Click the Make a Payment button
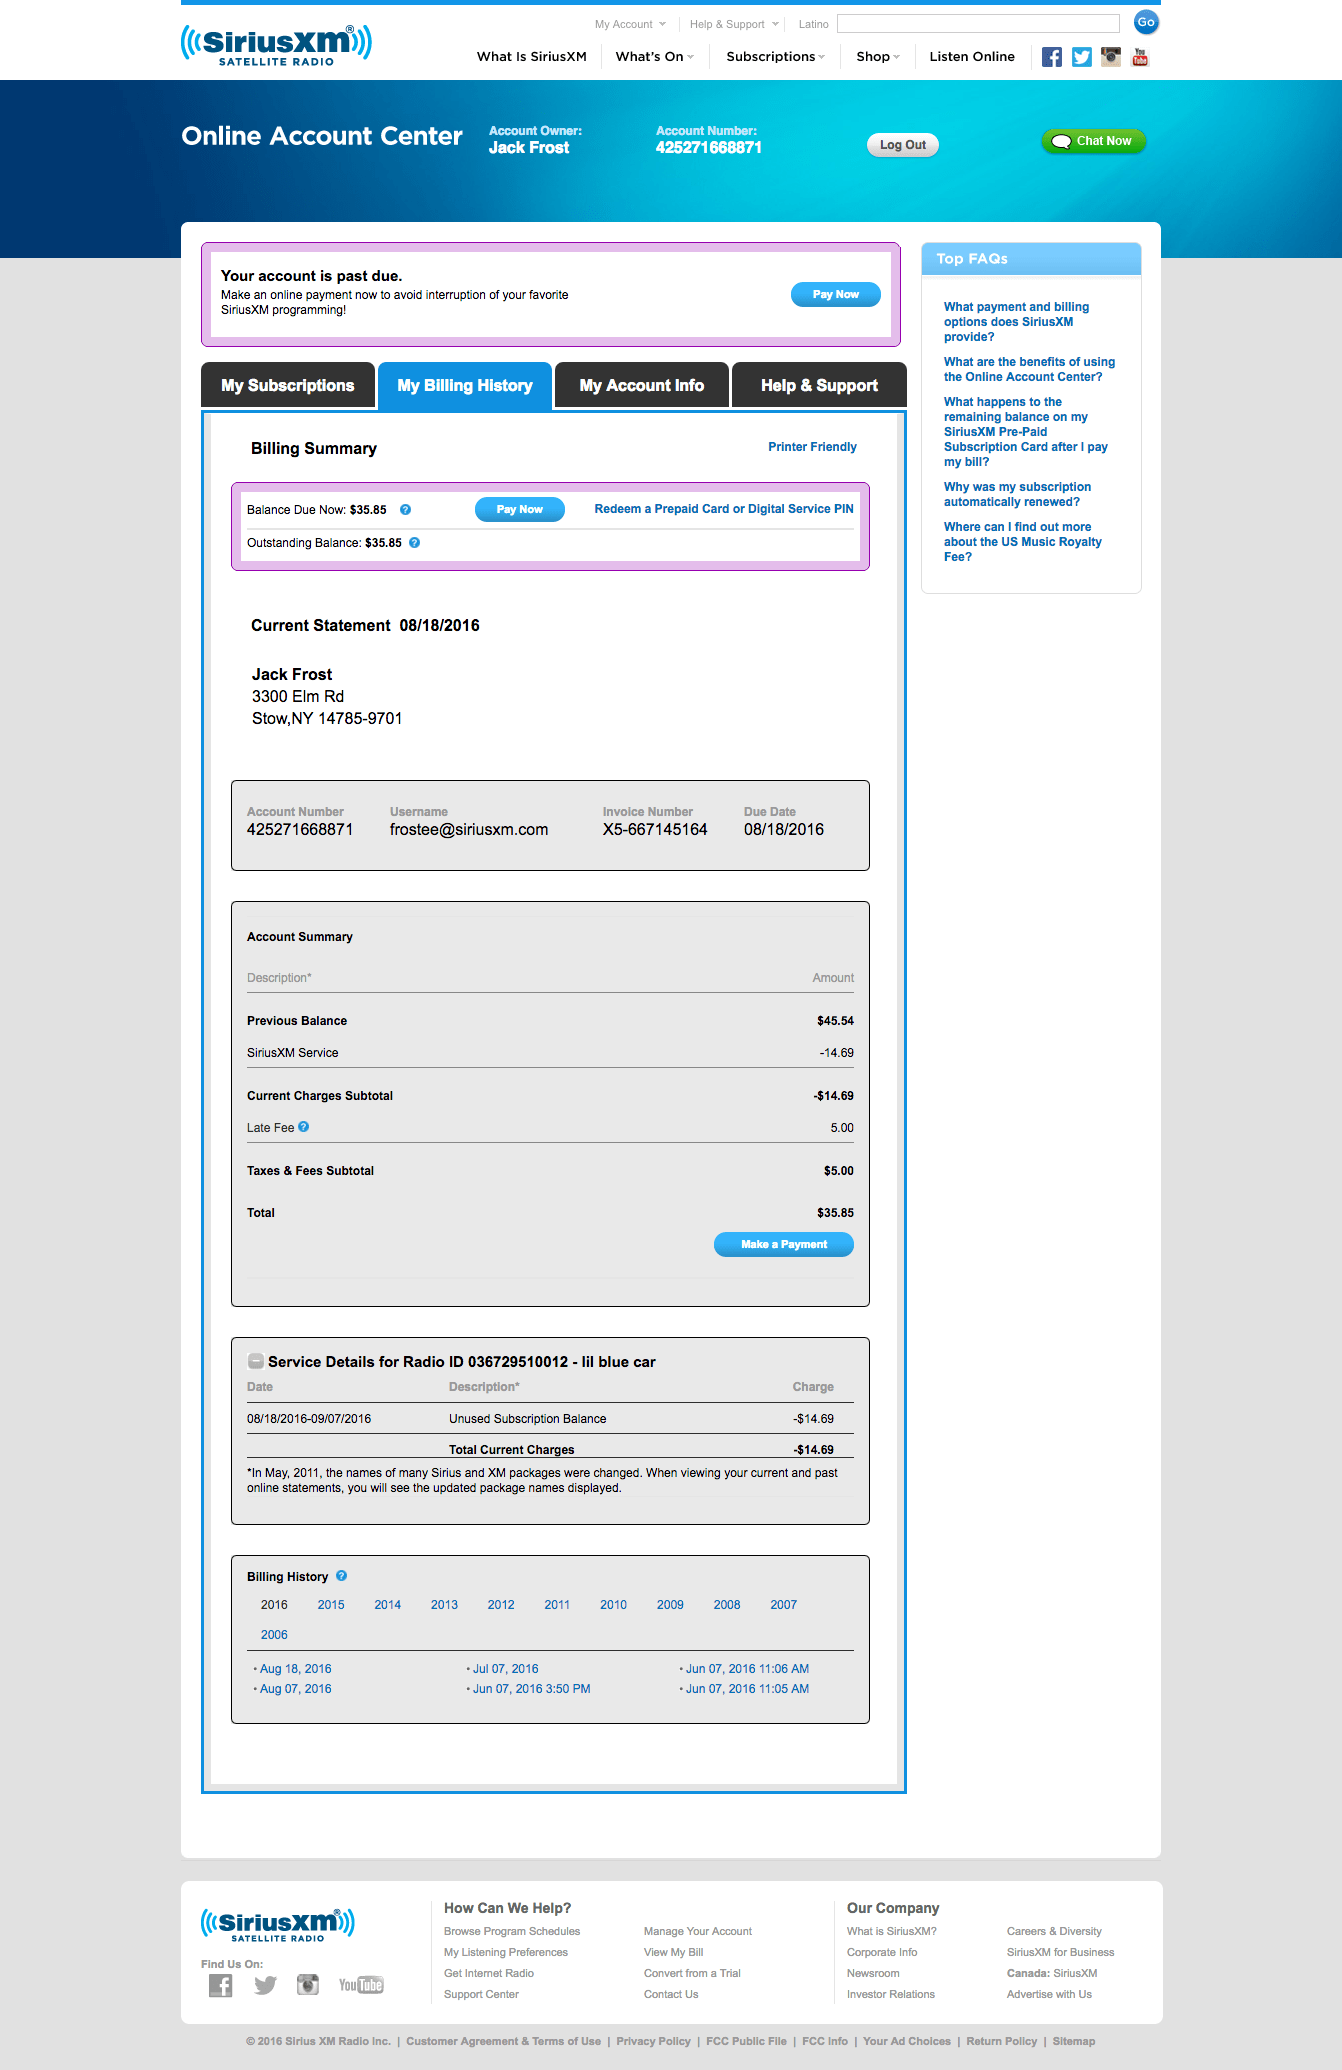Screen dimensions: 1342x2070 (784, 1244)
